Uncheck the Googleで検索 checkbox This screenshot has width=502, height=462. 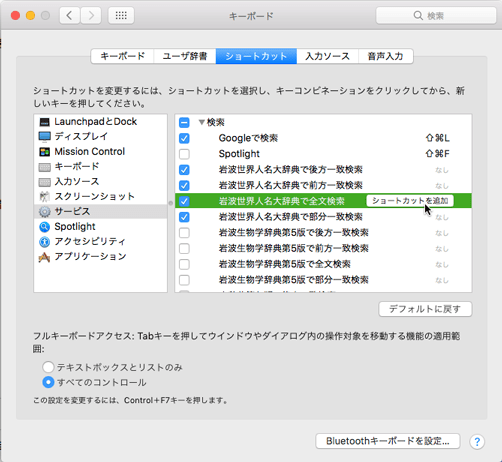click(x=184, y=138)
